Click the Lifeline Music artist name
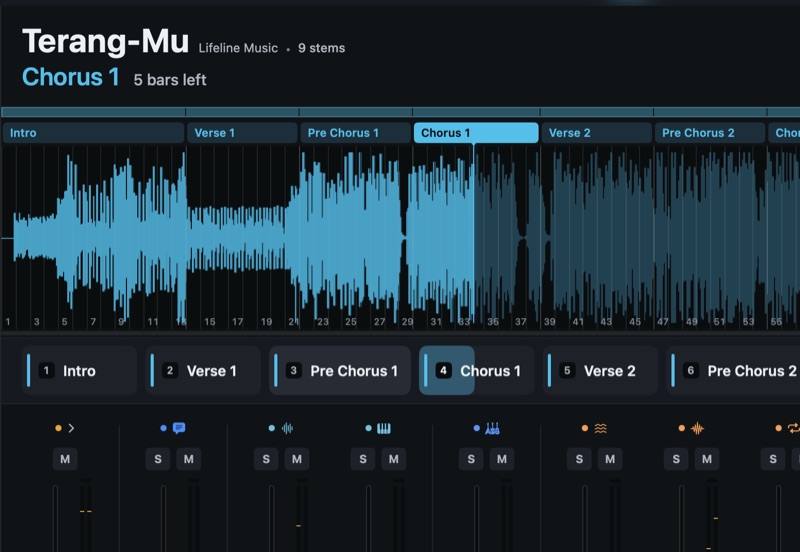The image size is (800, 552). [238, 48]
